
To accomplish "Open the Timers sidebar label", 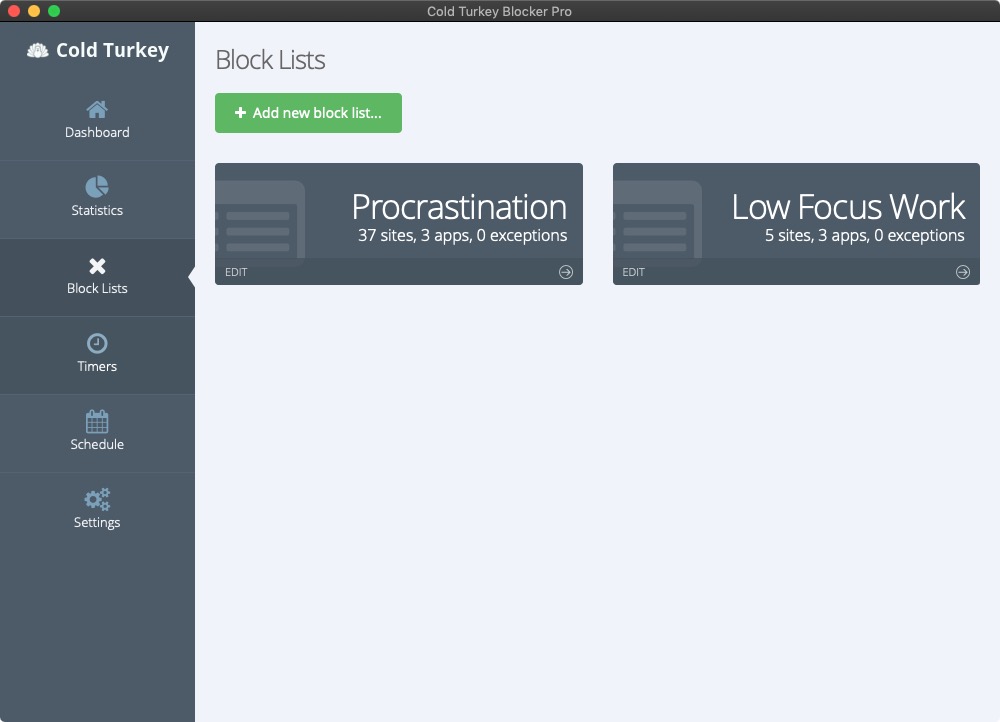I will [97, 366].
